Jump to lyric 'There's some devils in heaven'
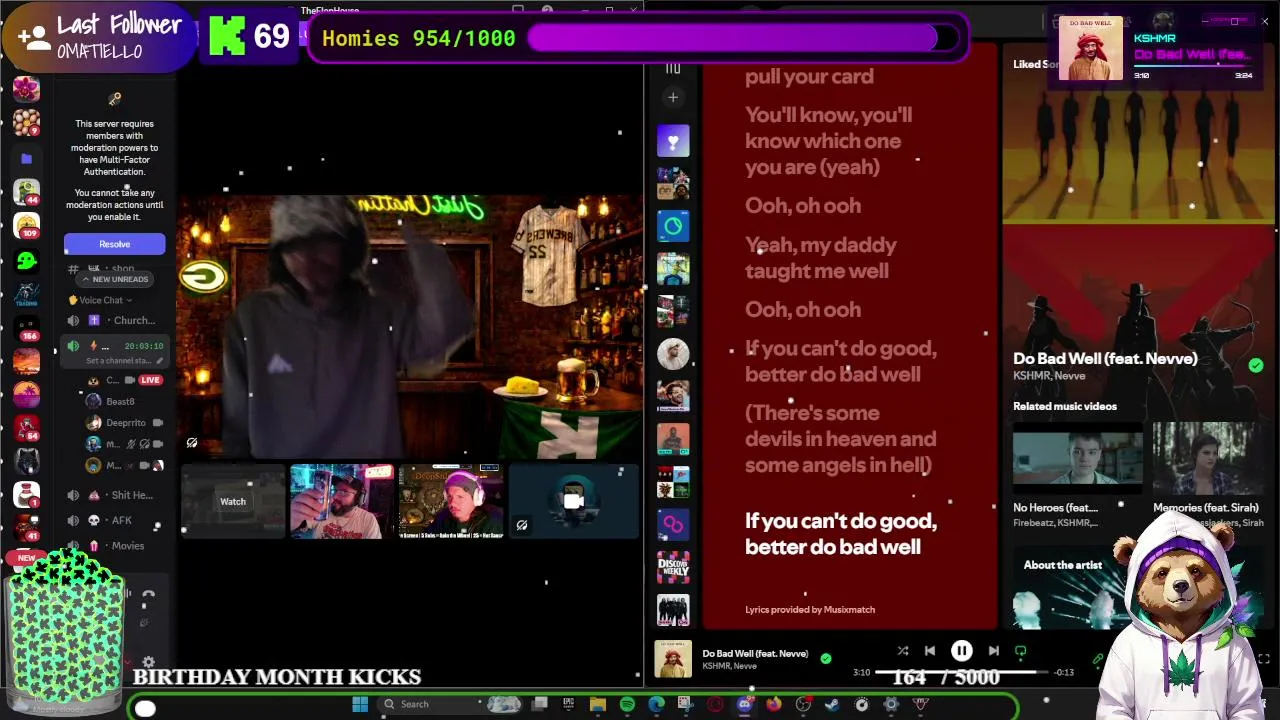The height and width of the screenshot is (720, 1280). pos(841,438)
